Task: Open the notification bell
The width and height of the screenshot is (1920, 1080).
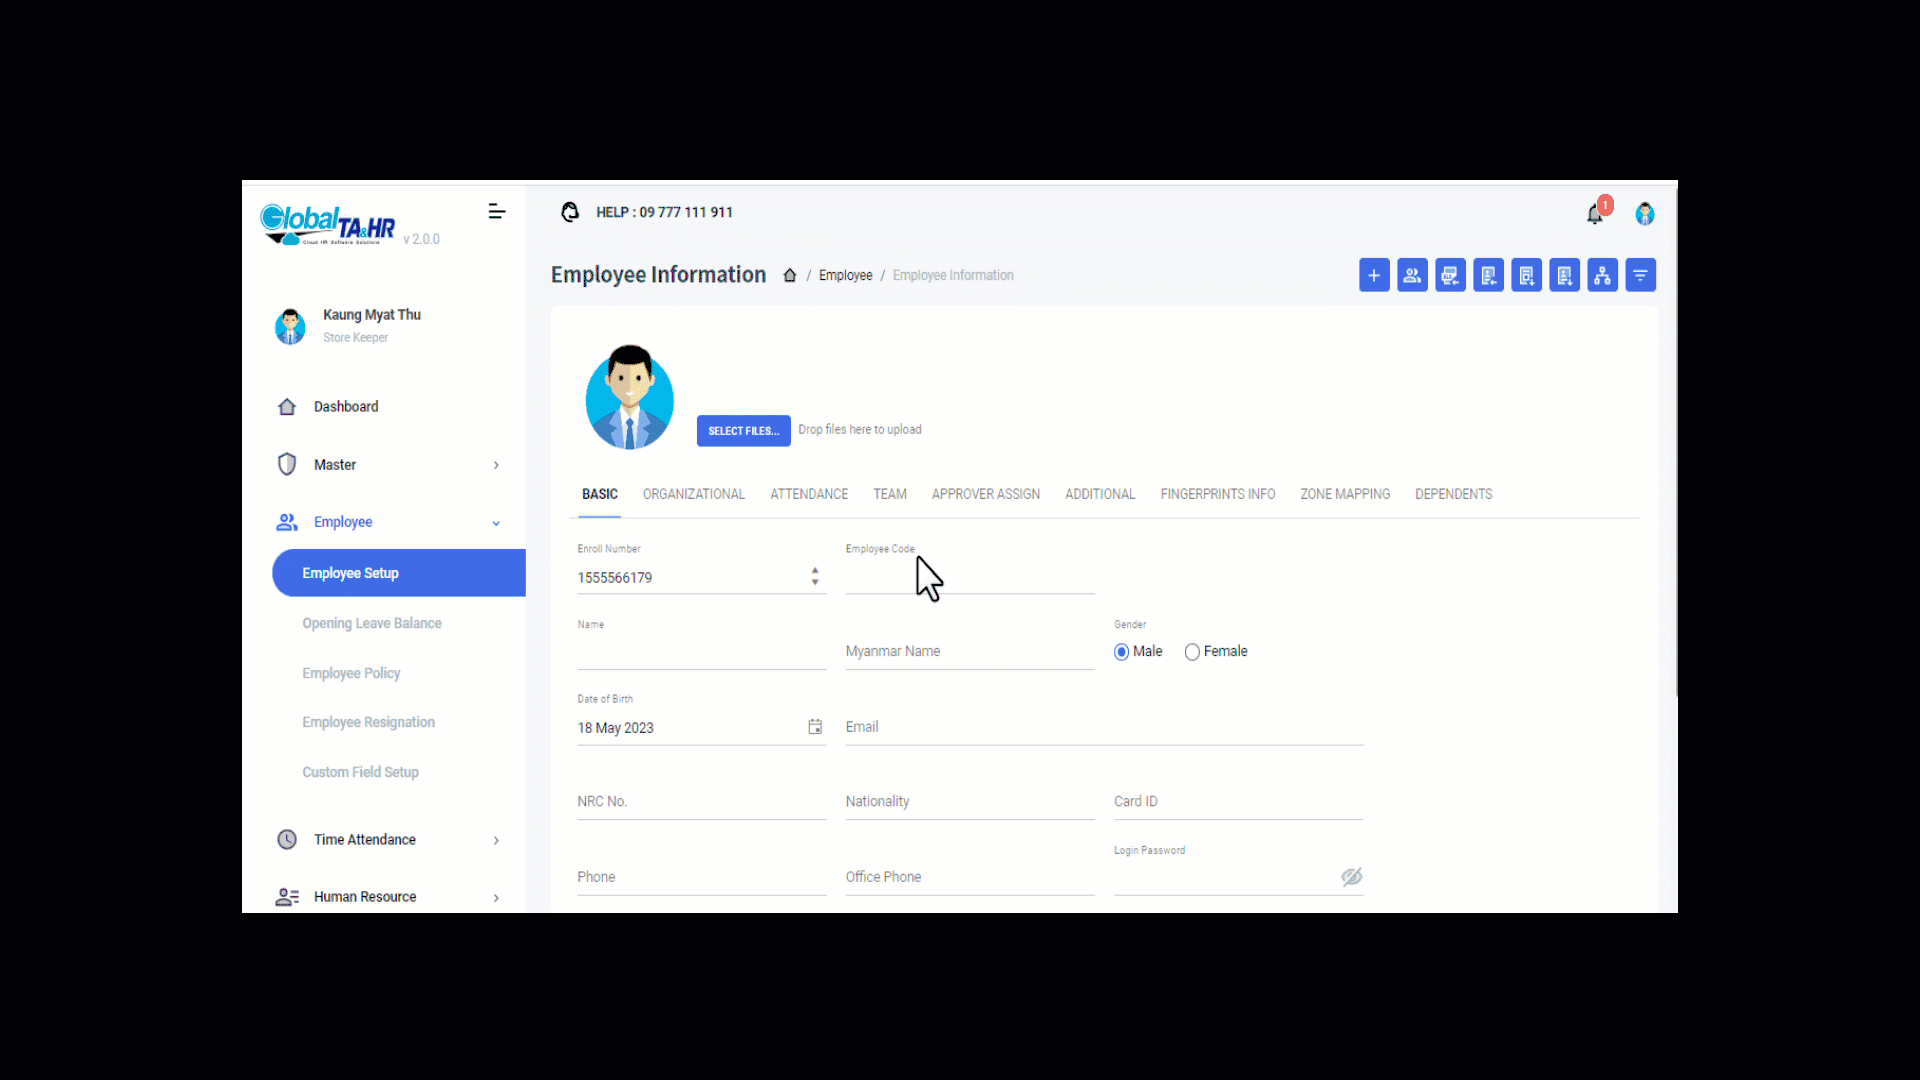Action: (x=1595, y=214)
